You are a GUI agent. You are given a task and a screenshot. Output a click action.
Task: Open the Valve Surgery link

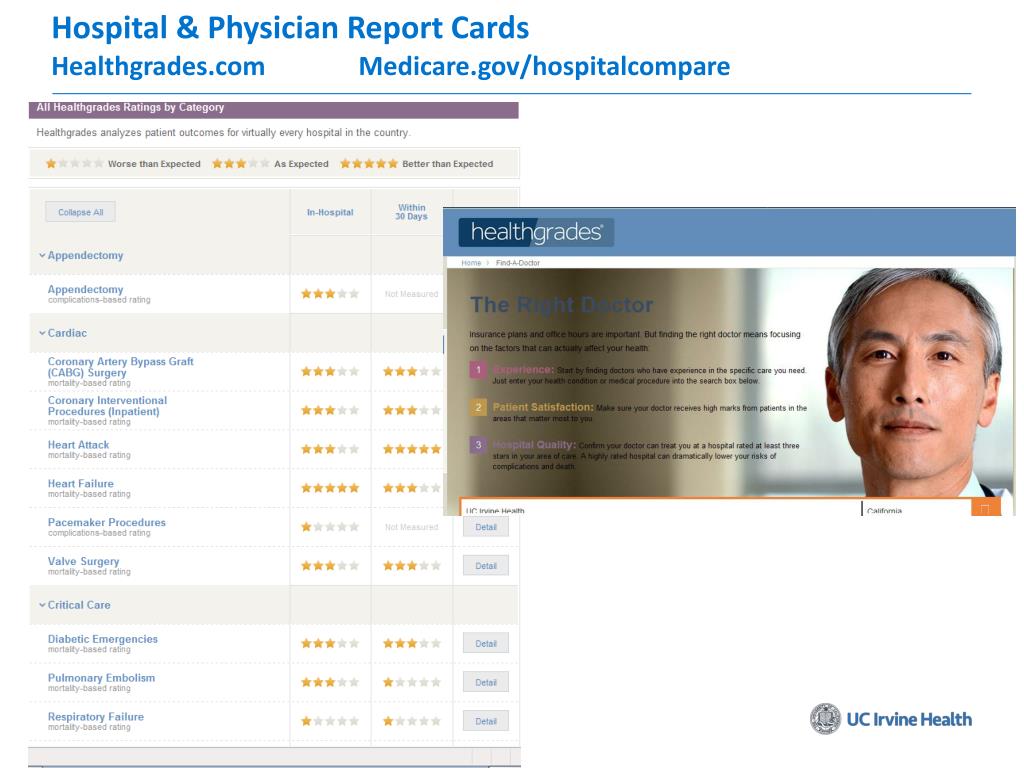click(84, 562)
